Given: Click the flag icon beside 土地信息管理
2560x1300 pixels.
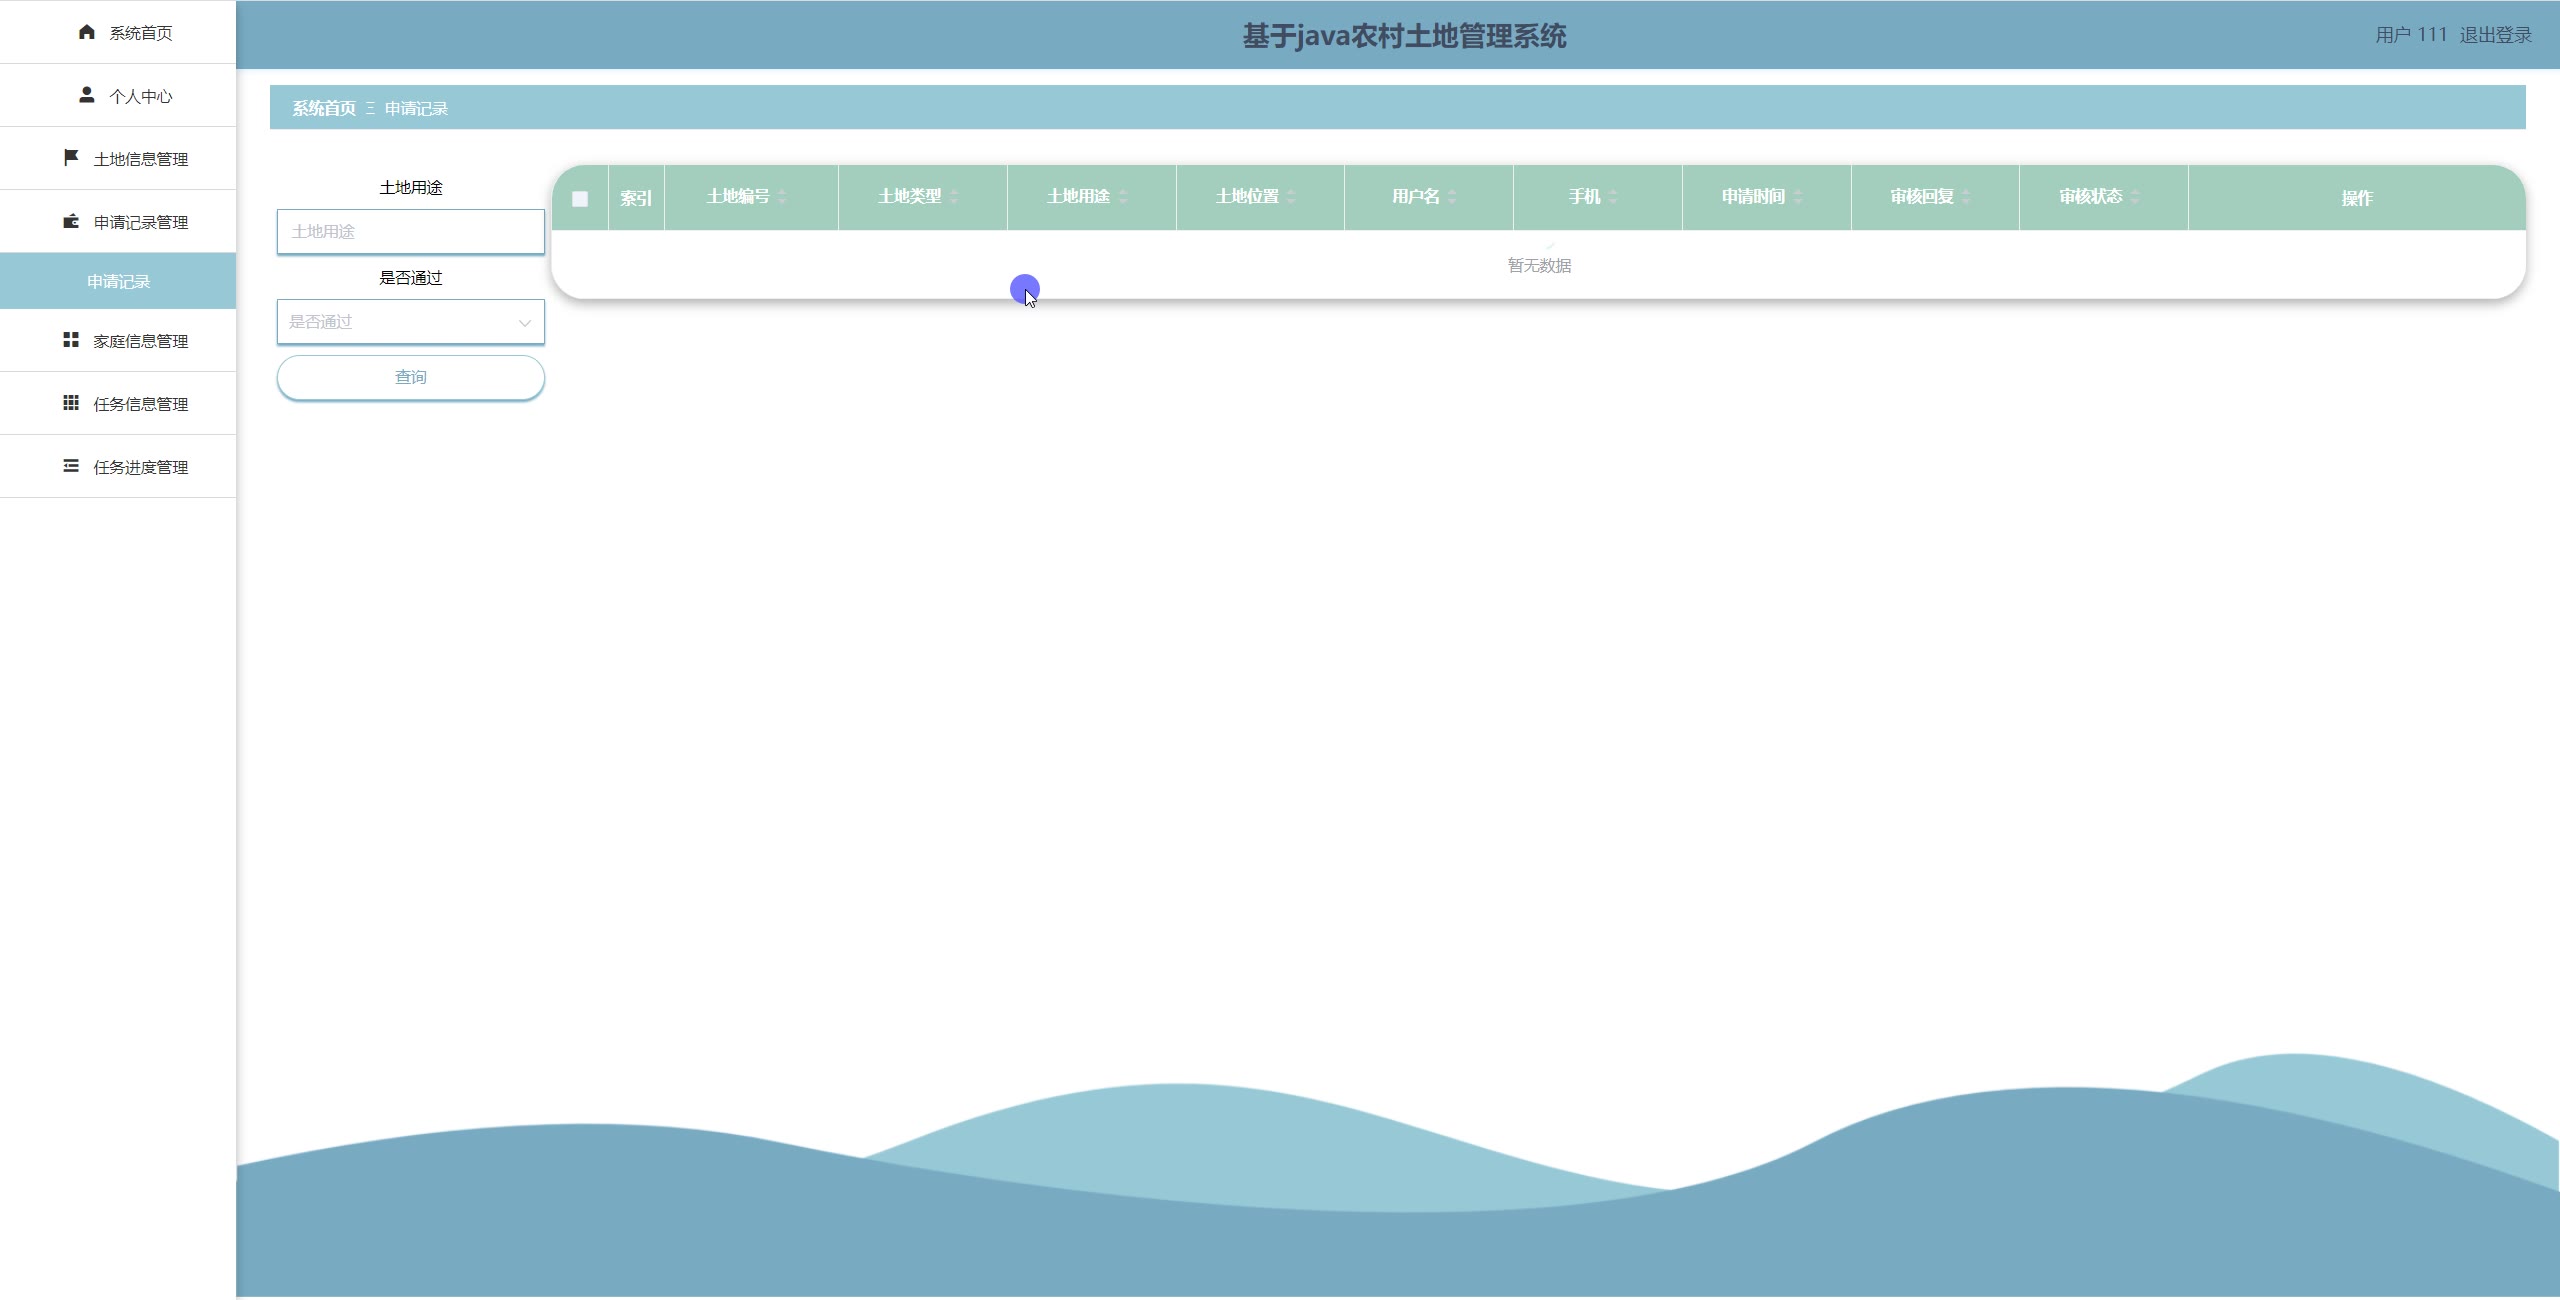Looking at the screenshot, I should pos(71,158).
